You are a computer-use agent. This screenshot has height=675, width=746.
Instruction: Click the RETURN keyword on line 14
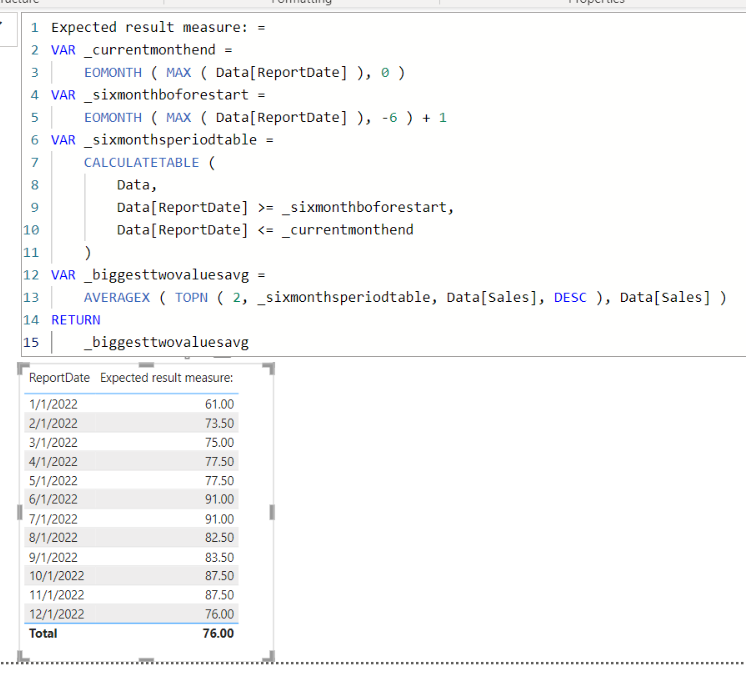click(76, 320)
